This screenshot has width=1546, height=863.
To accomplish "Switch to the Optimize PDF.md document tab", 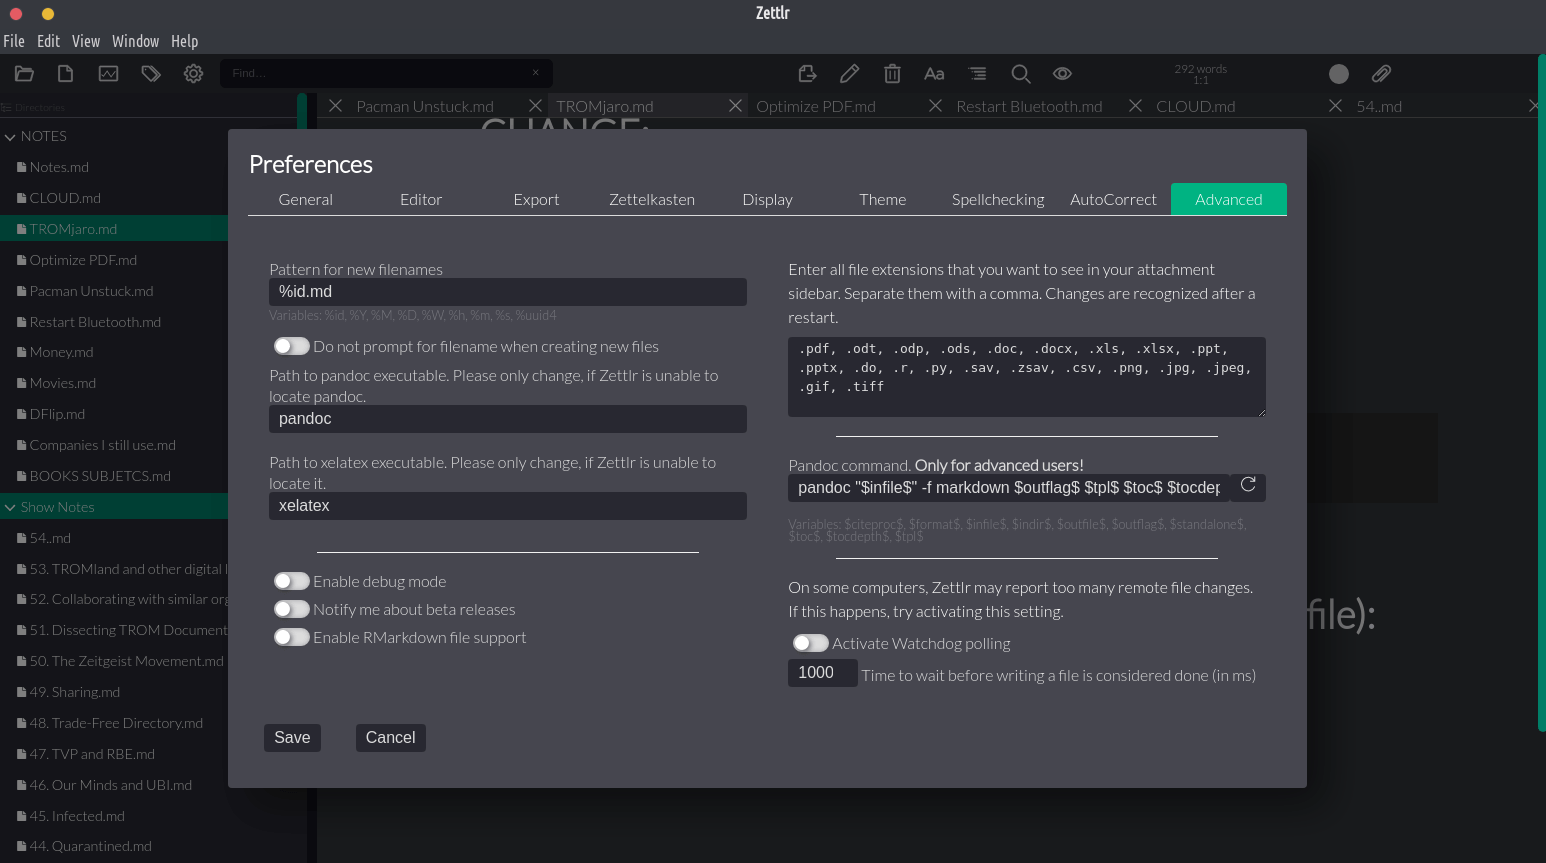I will click(816, 106).
